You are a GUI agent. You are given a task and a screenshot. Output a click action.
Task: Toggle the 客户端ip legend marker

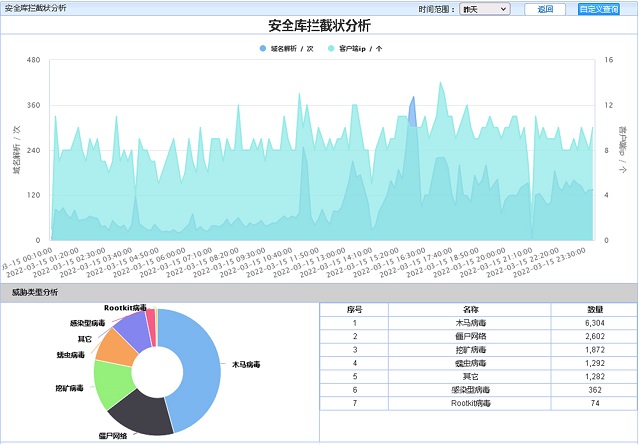tap(331, 48)
